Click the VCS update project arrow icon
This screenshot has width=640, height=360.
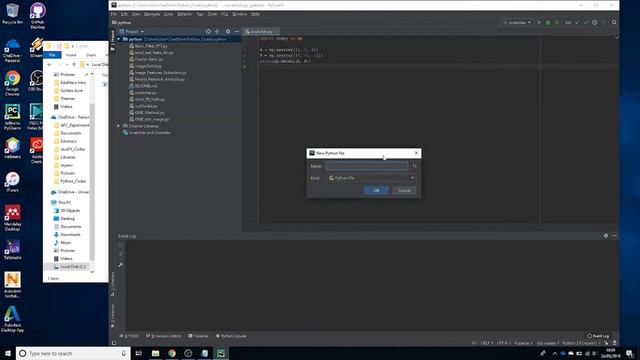577,22
